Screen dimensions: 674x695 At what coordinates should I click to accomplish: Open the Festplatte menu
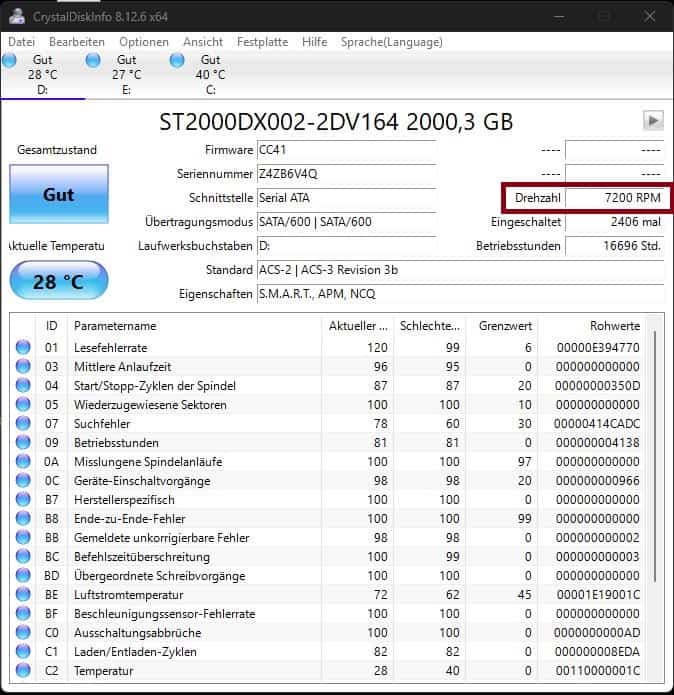tap(262, 42)
